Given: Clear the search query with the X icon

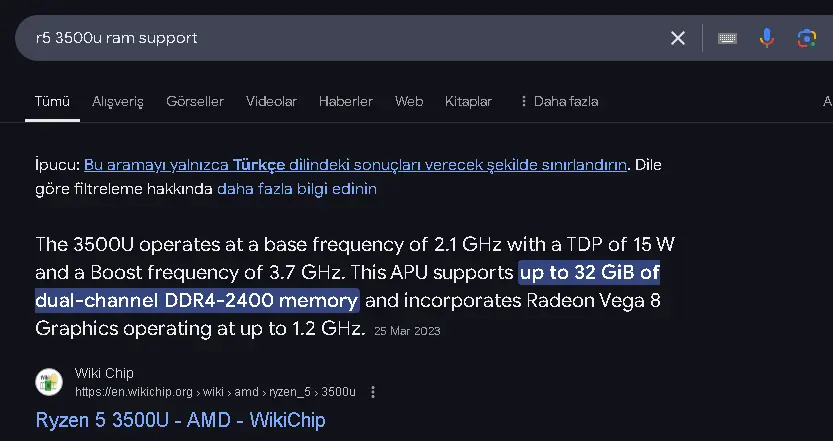Looking at the screenshot, I should [677, 38].
